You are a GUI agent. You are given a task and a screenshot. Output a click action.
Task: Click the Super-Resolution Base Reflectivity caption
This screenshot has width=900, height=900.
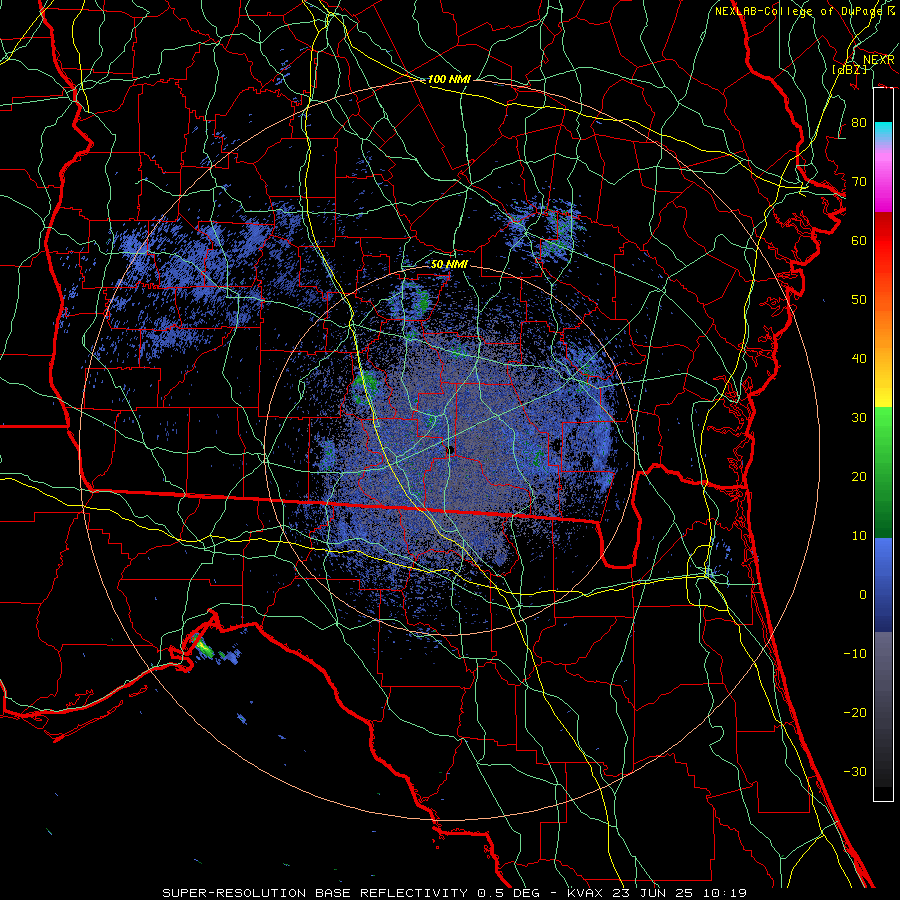pyautogui.click(x=454, y=893)
